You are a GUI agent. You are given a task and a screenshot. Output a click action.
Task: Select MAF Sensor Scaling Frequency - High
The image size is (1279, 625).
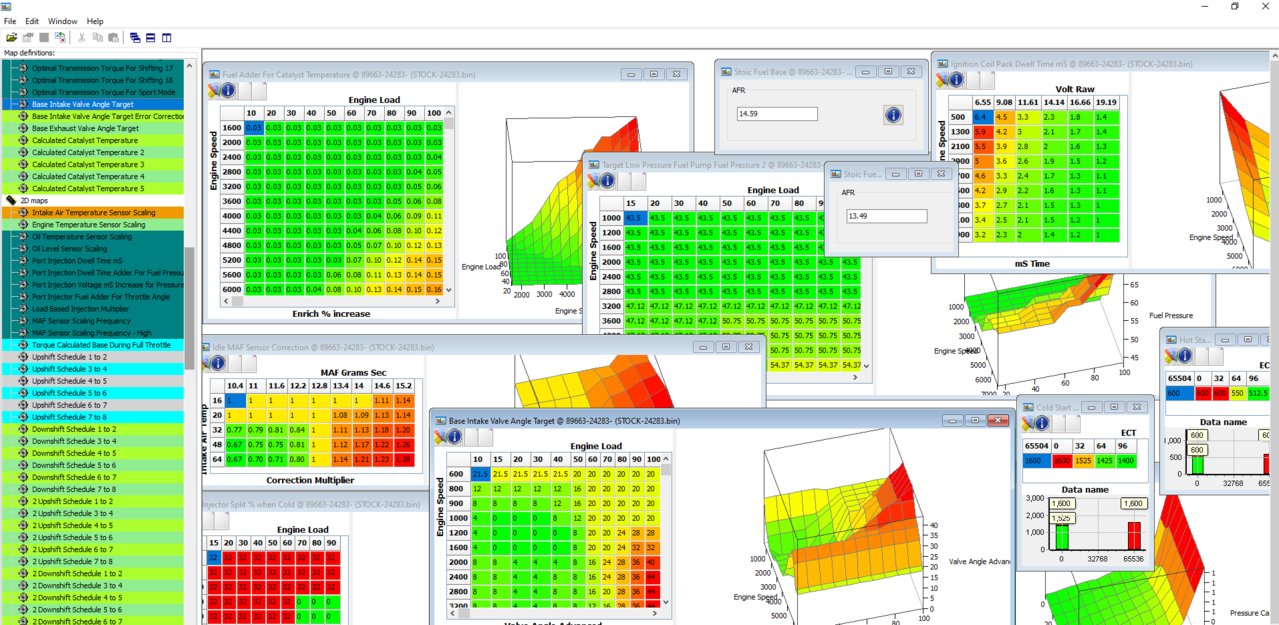[92, 333]
